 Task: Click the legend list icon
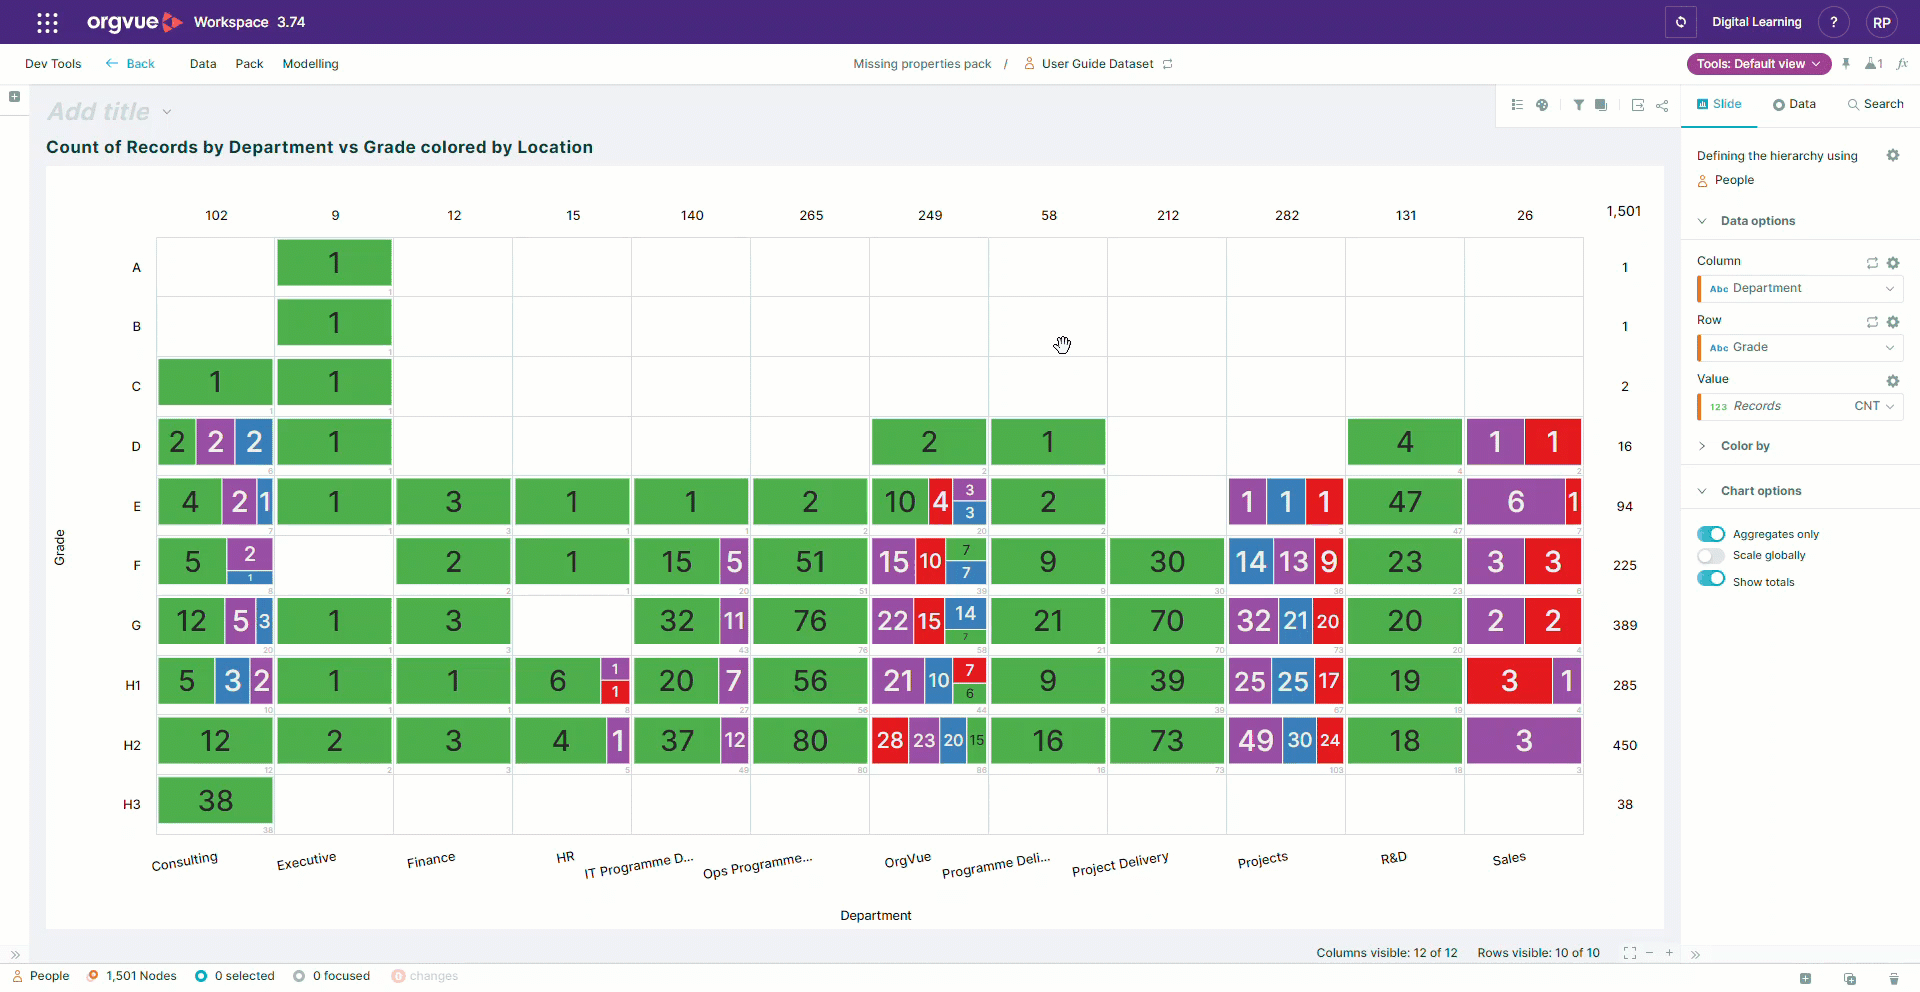click(1517, 105)
